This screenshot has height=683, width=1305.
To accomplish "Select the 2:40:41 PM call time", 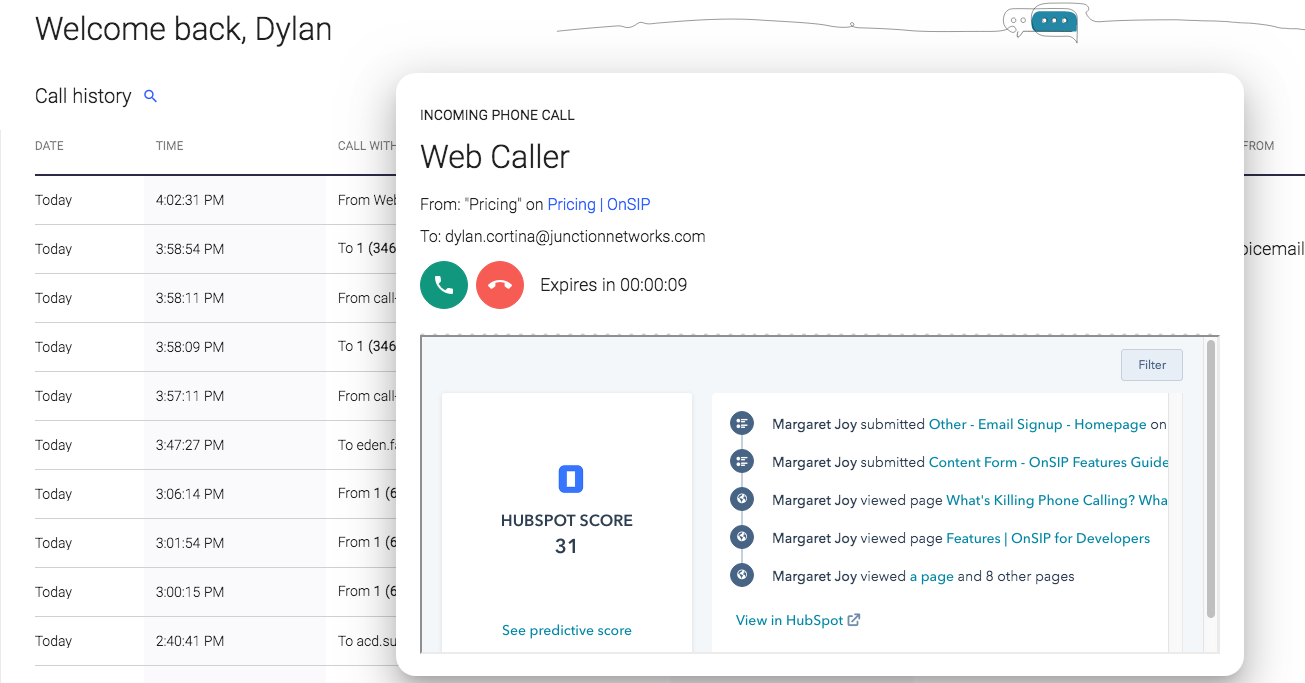I will 190,640.
